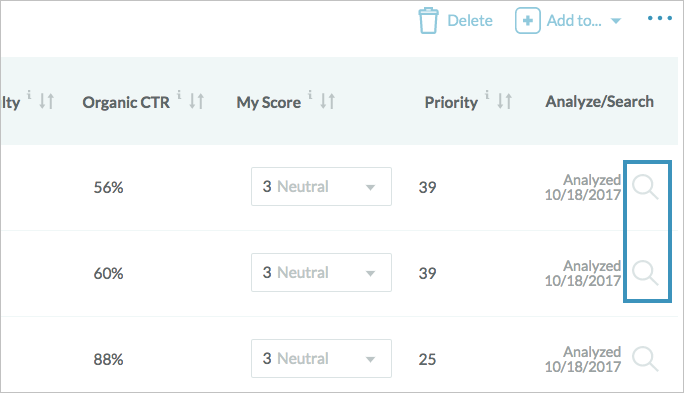
Task: Sort by Priority using arrows icon
Action: (x=505, y=101)
